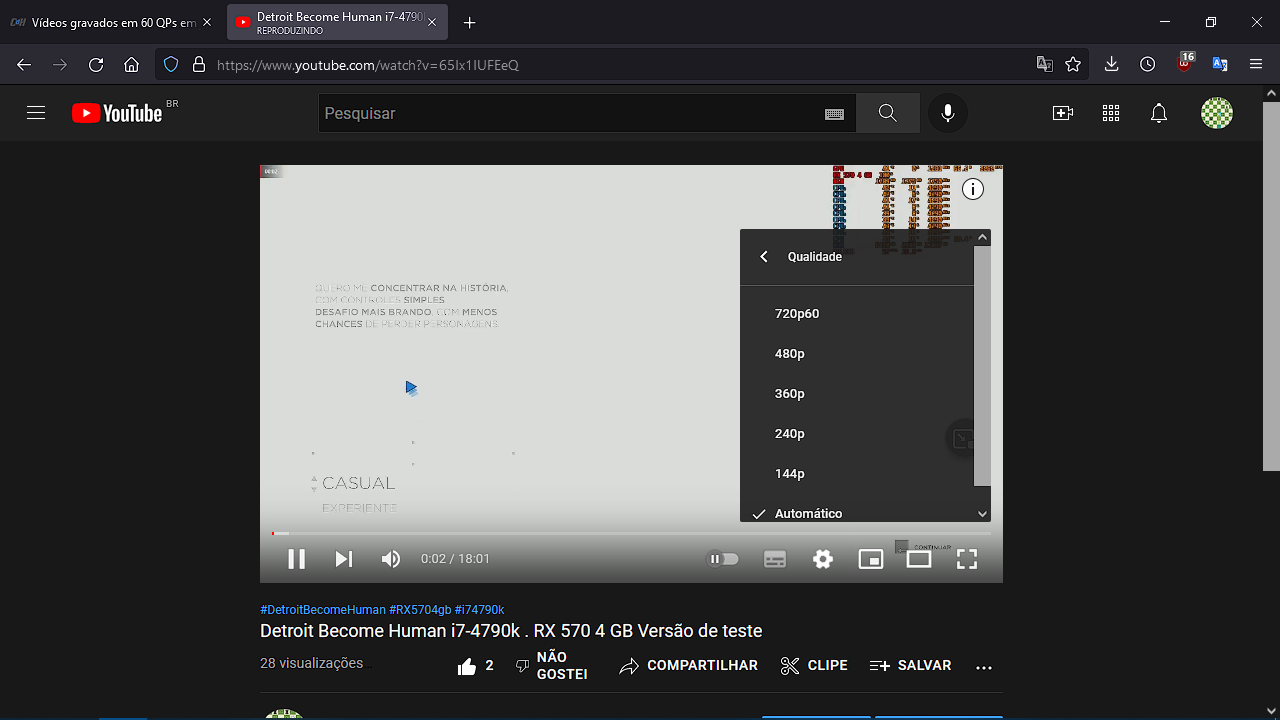Mute the video volume

pyautogui.click(x=391, y=559)
